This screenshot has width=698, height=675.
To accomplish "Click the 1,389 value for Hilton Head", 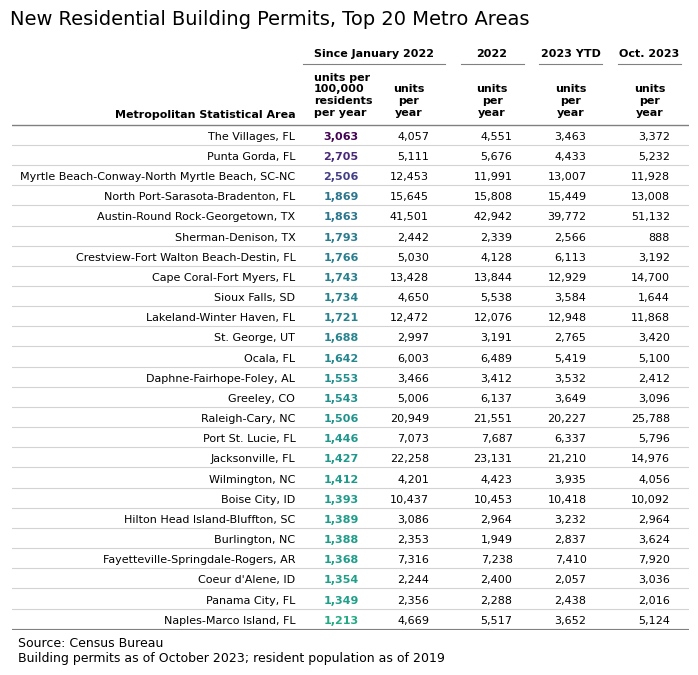I will (341, 520).
